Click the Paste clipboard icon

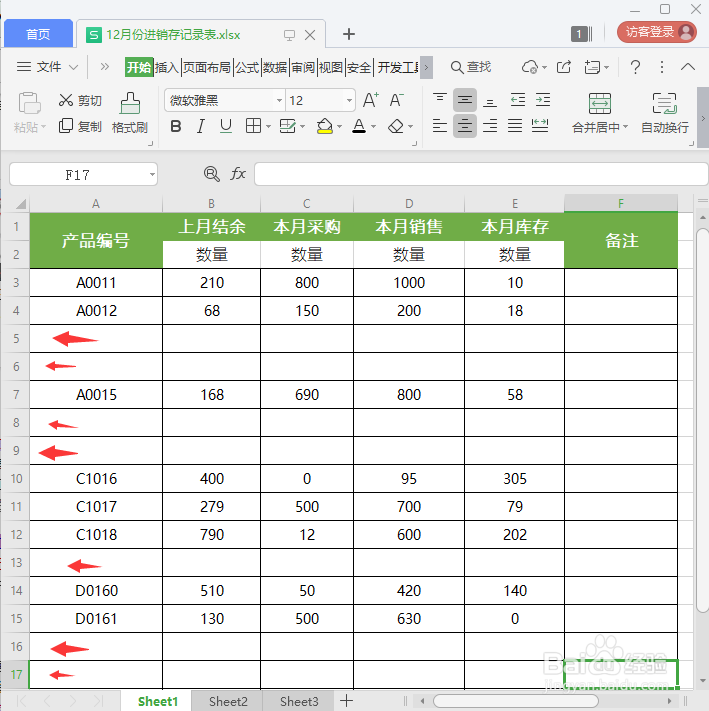pyautogui.click(x=29, y=102)
